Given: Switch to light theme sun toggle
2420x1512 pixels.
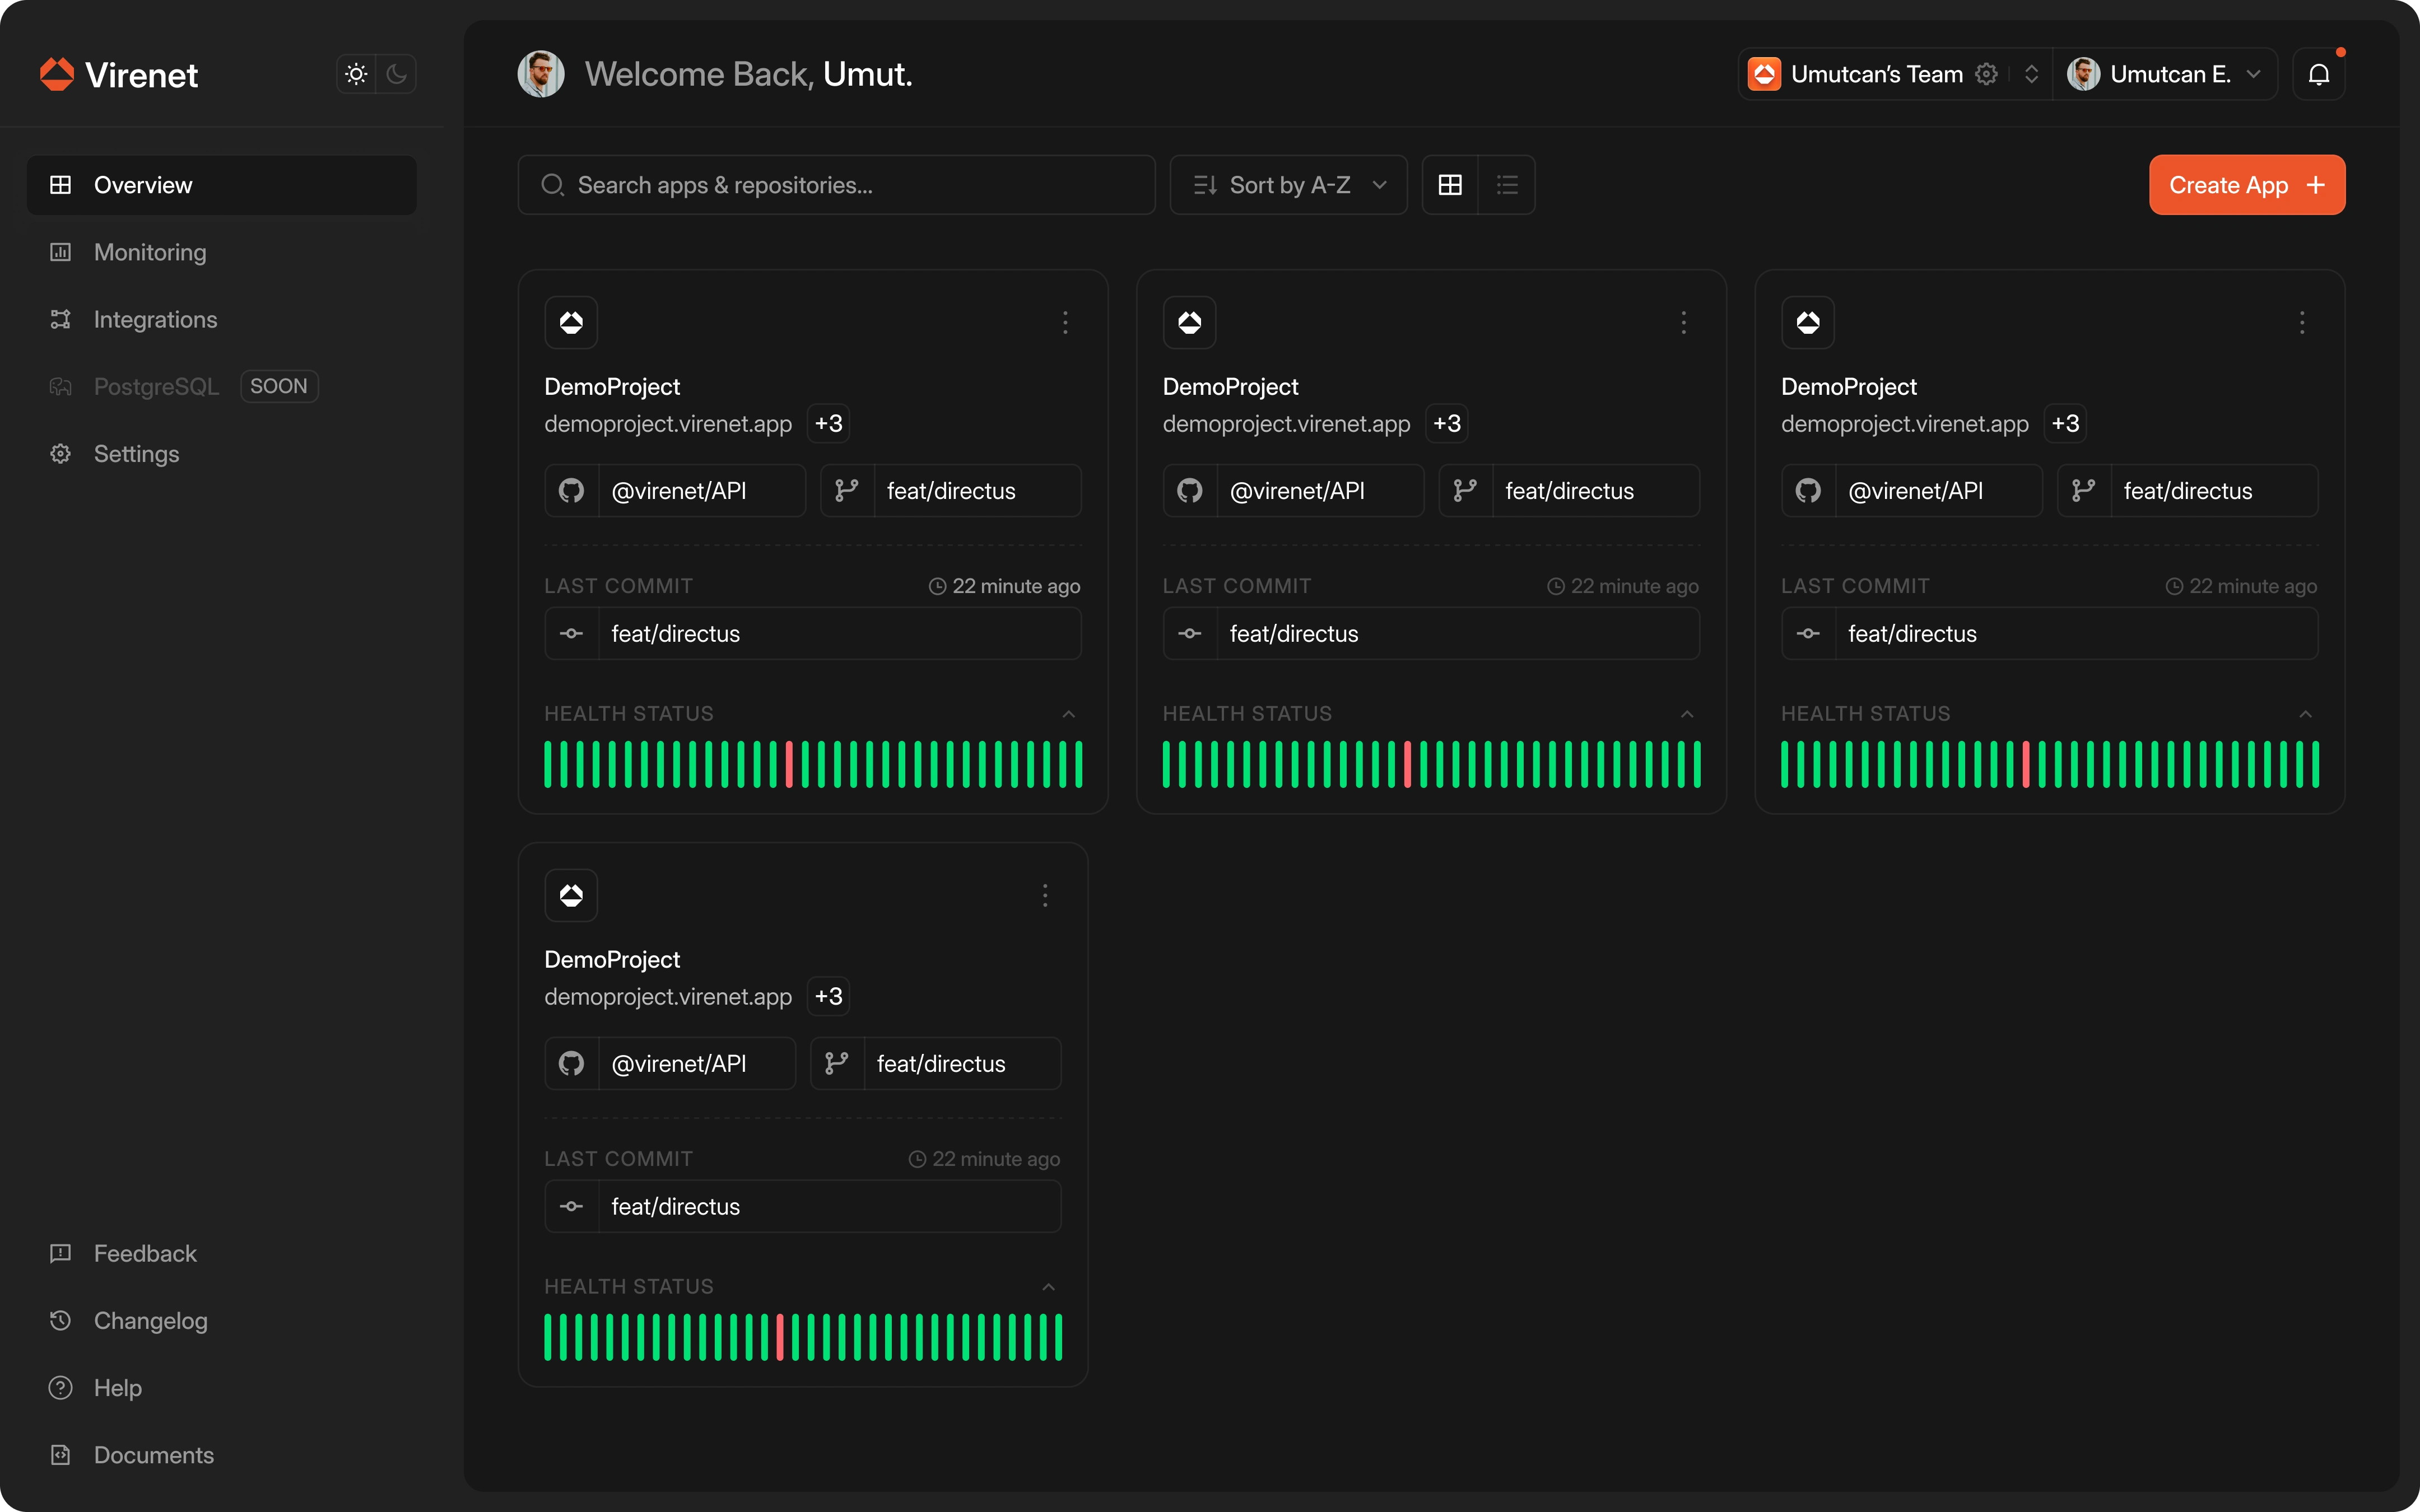Looking at the screenshot, I should [356, 74].
